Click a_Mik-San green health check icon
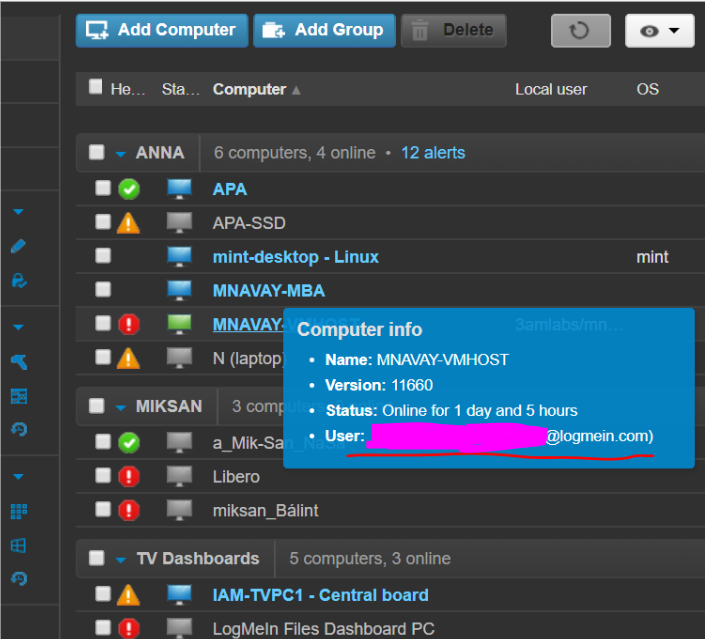This screenshot has height=639, width=705. tap(129, 443)
